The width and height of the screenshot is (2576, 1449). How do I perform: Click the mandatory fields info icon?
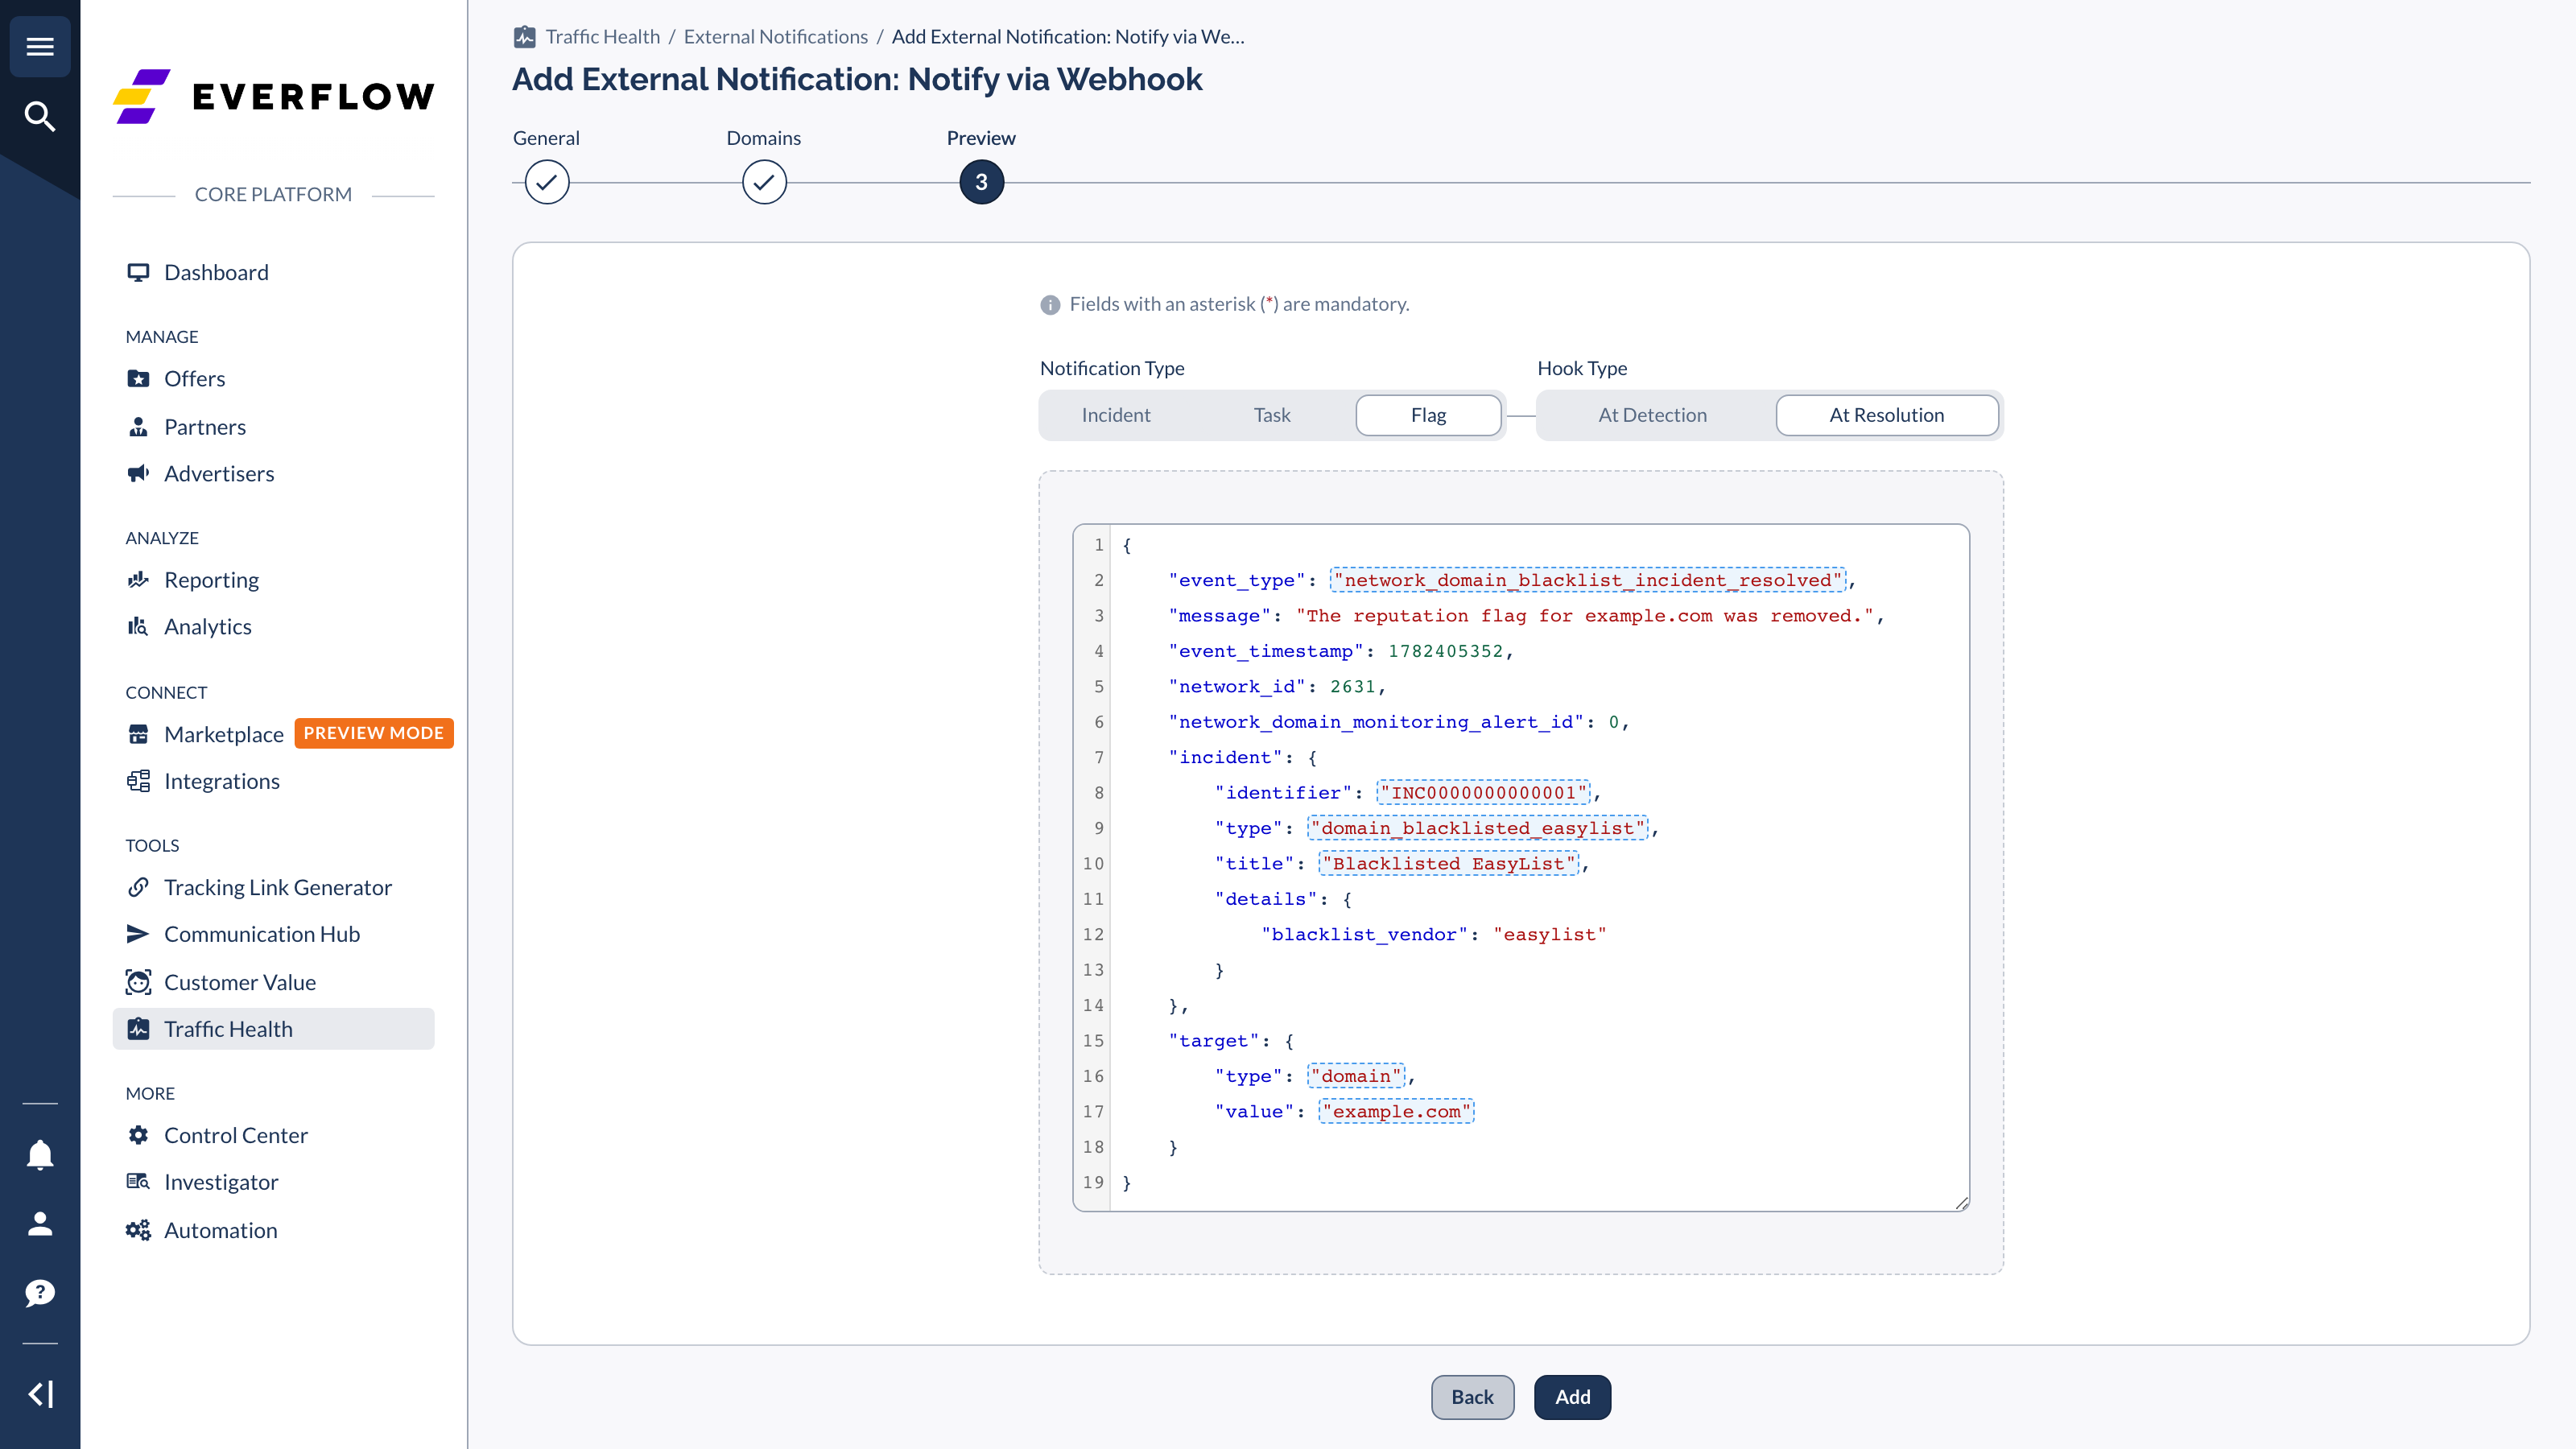tap(1050, 304)
